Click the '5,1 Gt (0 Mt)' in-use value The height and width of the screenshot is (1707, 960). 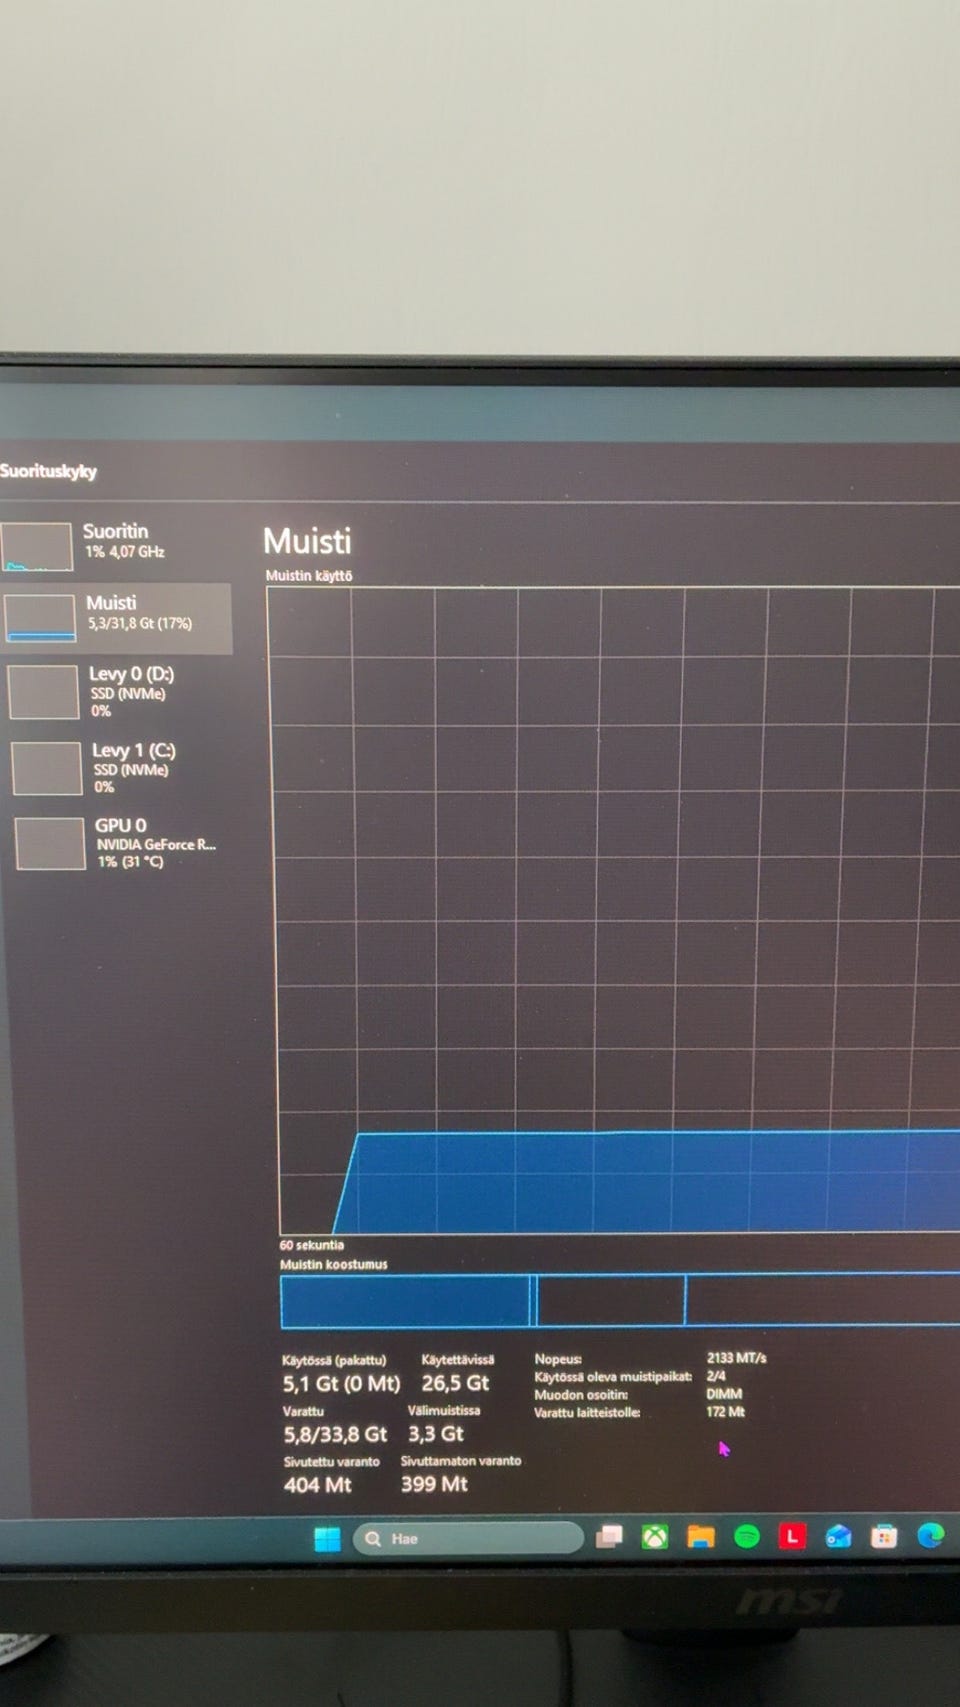(x=341, y=1384)
